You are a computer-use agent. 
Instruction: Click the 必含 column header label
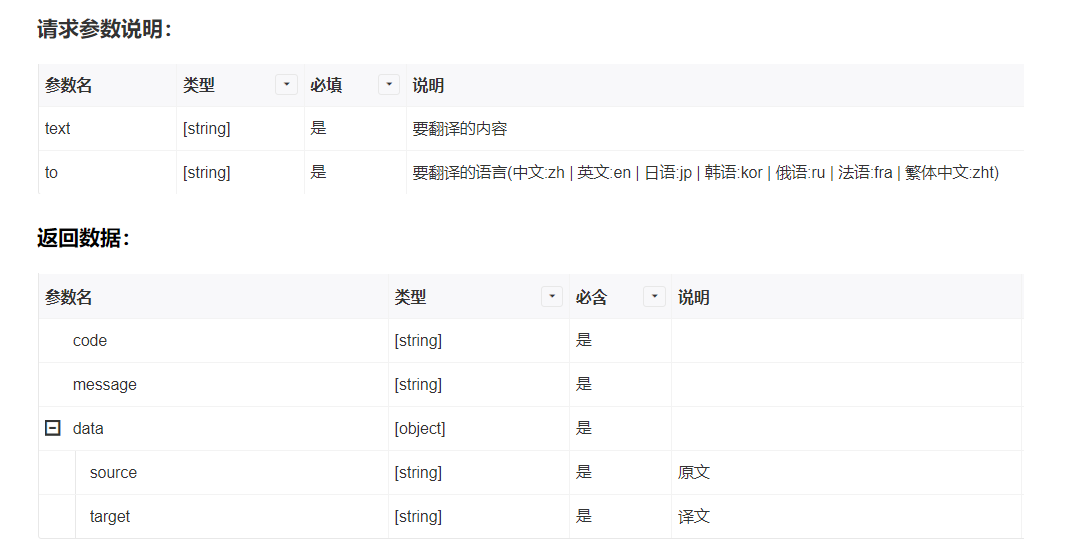(591, 298)
